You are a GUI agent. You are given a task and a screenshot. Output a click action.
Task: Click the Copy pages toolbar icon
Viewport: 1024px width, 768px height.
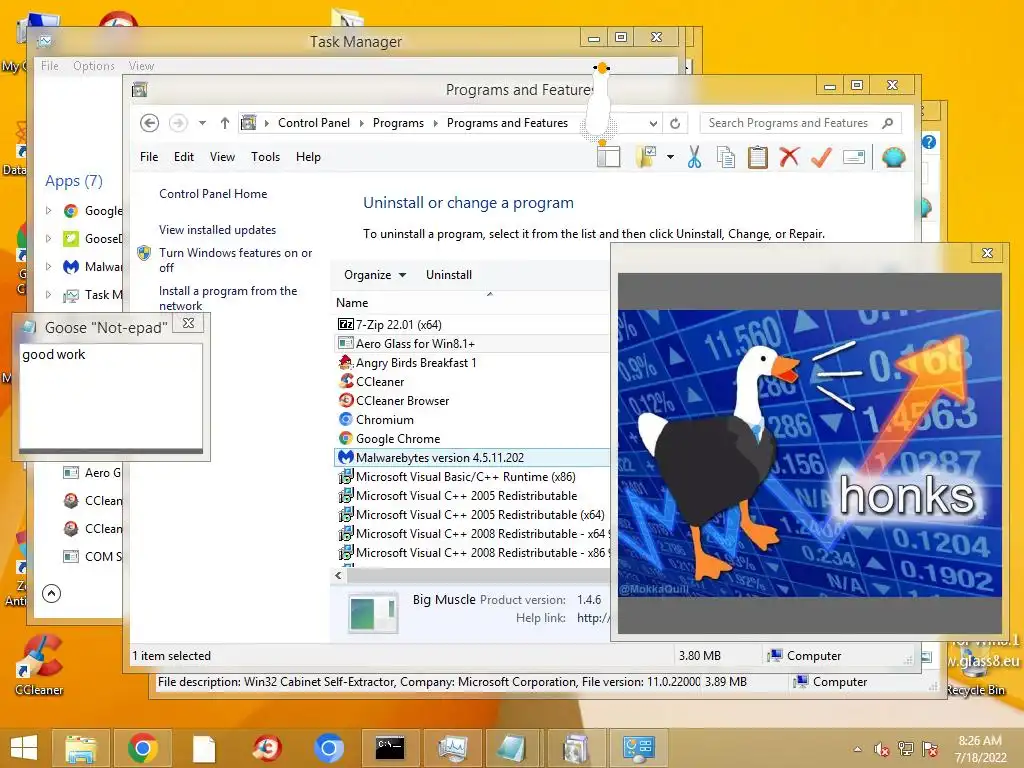[x=726, y=157]
